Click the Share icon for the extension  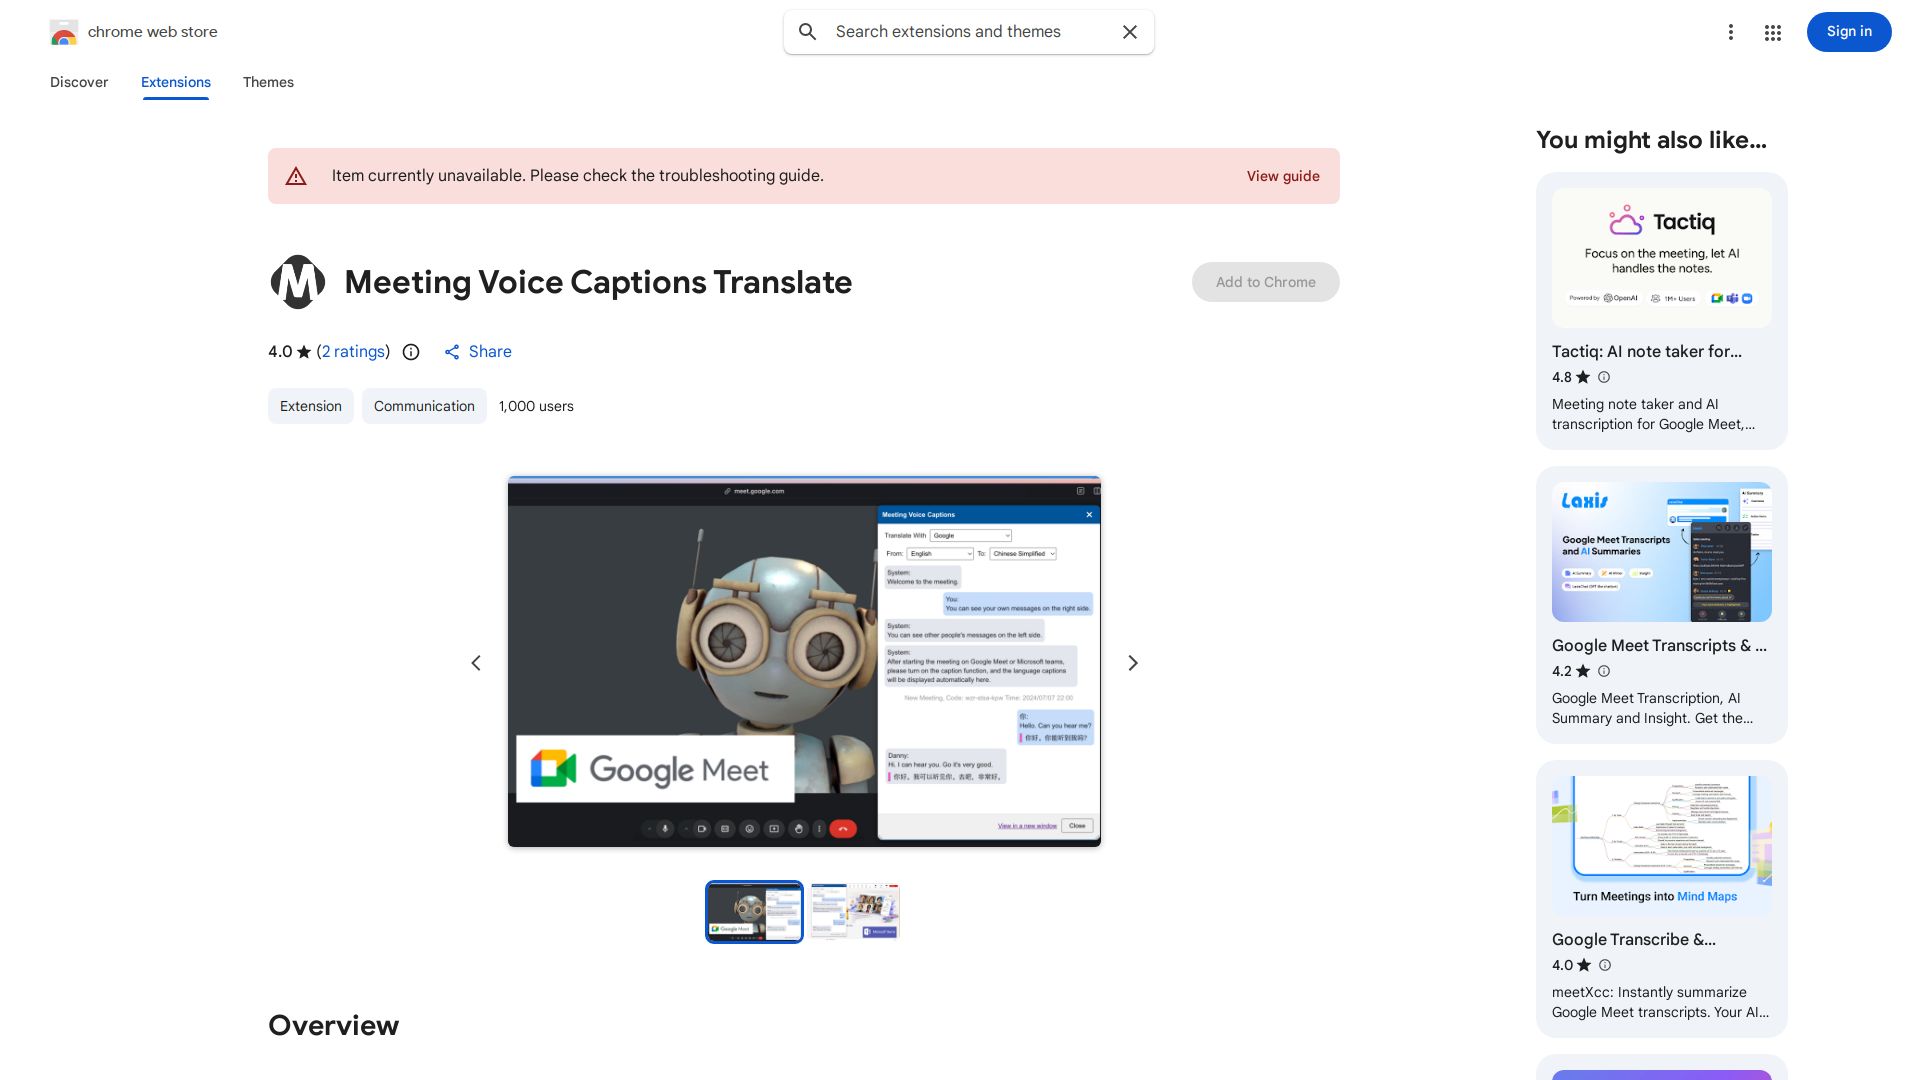coord(452,352)
